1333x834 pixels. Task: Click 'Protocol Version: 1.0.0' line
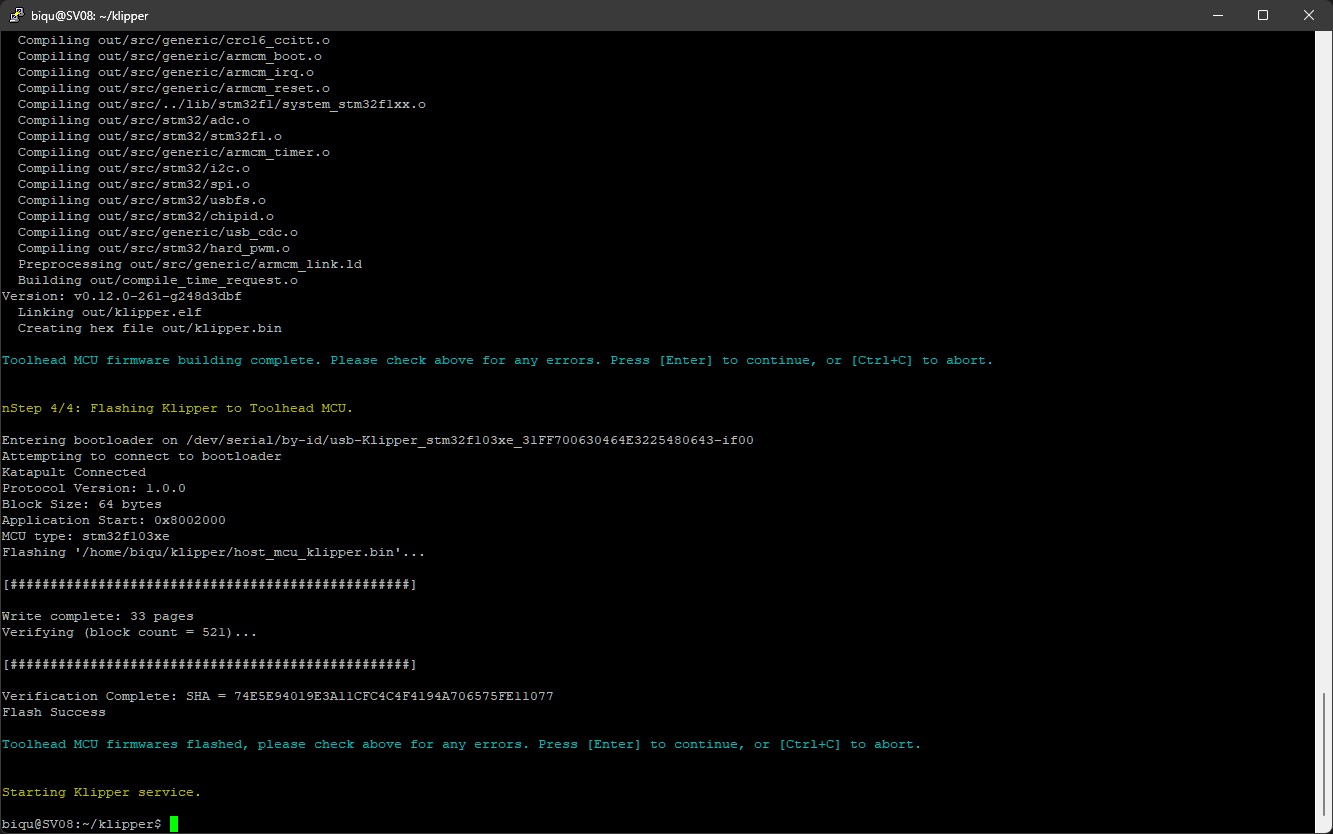[93, 488]
